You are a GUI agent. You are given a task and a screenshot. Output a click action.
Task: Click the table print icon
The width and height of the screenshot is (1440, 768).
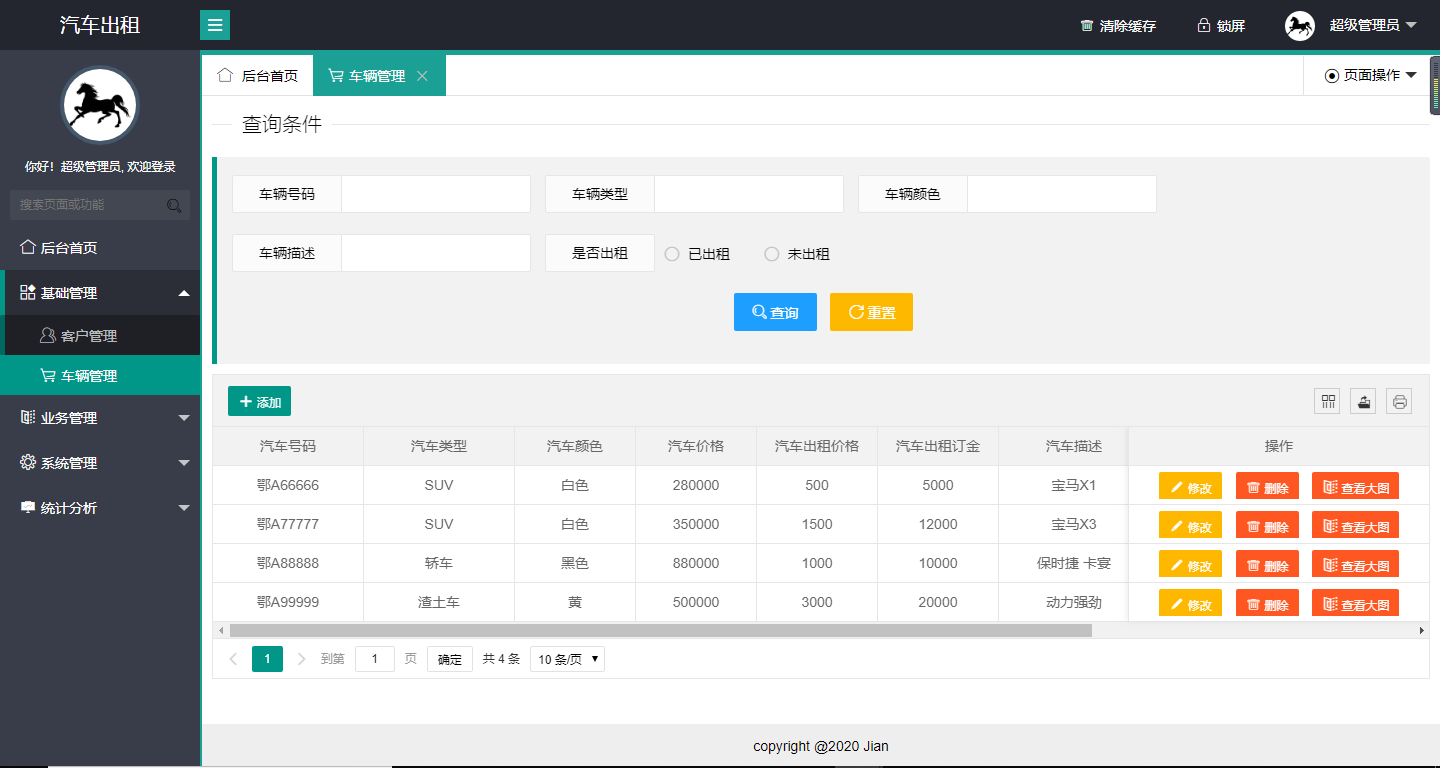tap(1399, 401)
